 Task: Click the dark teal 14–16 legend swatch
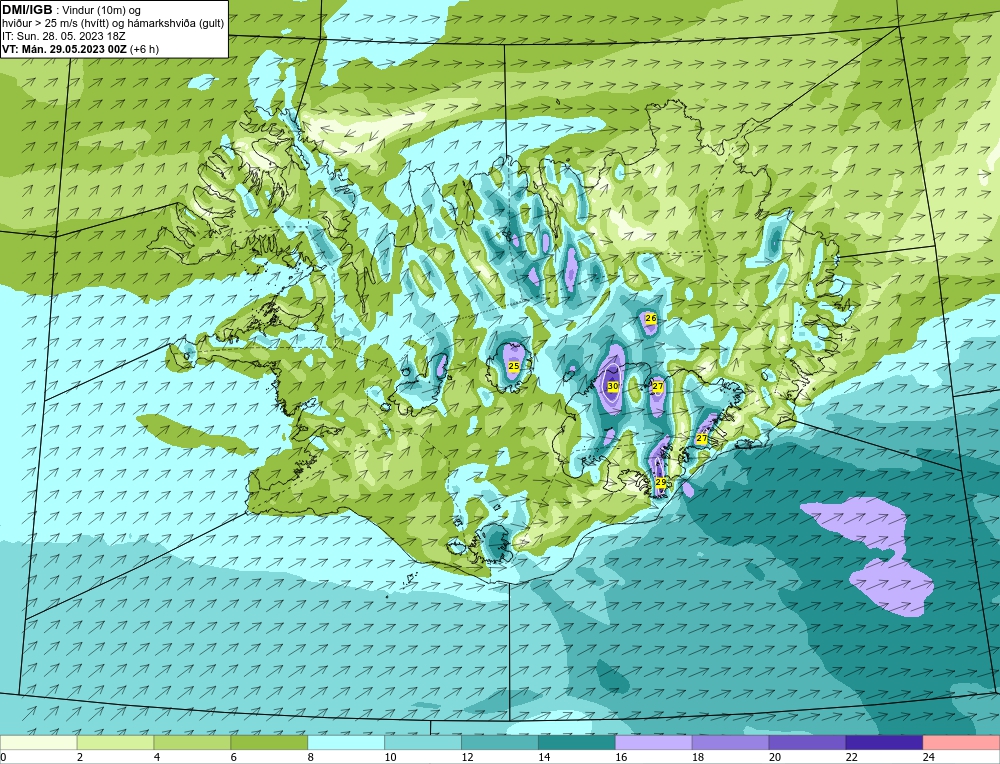point(577,743)
